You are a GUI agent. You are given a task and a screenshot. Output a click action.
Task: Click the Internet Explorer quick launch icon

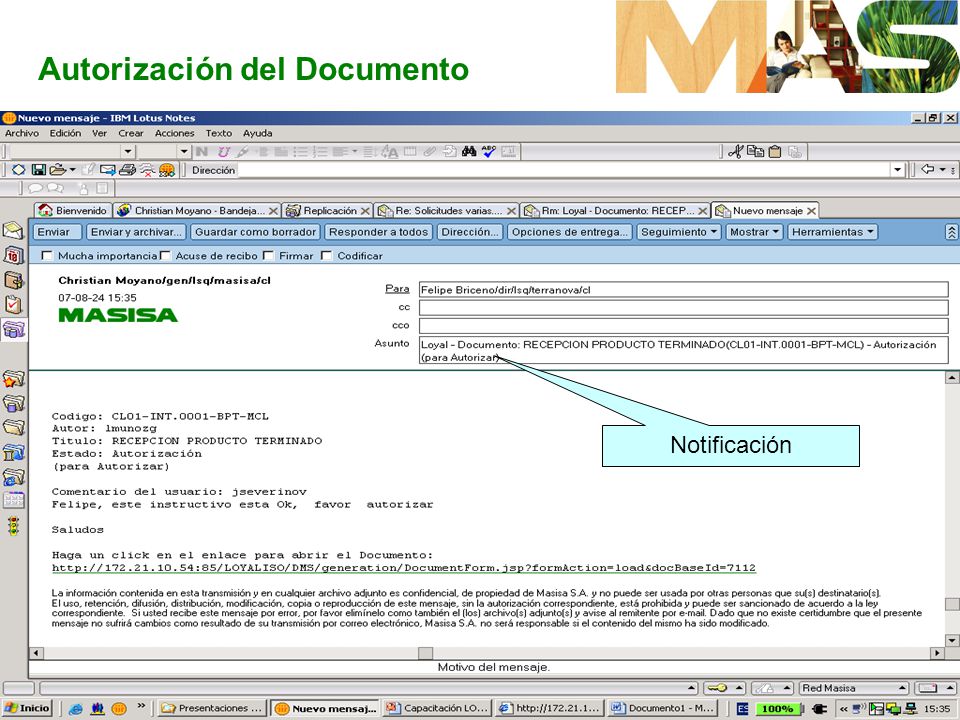point(76,708)
